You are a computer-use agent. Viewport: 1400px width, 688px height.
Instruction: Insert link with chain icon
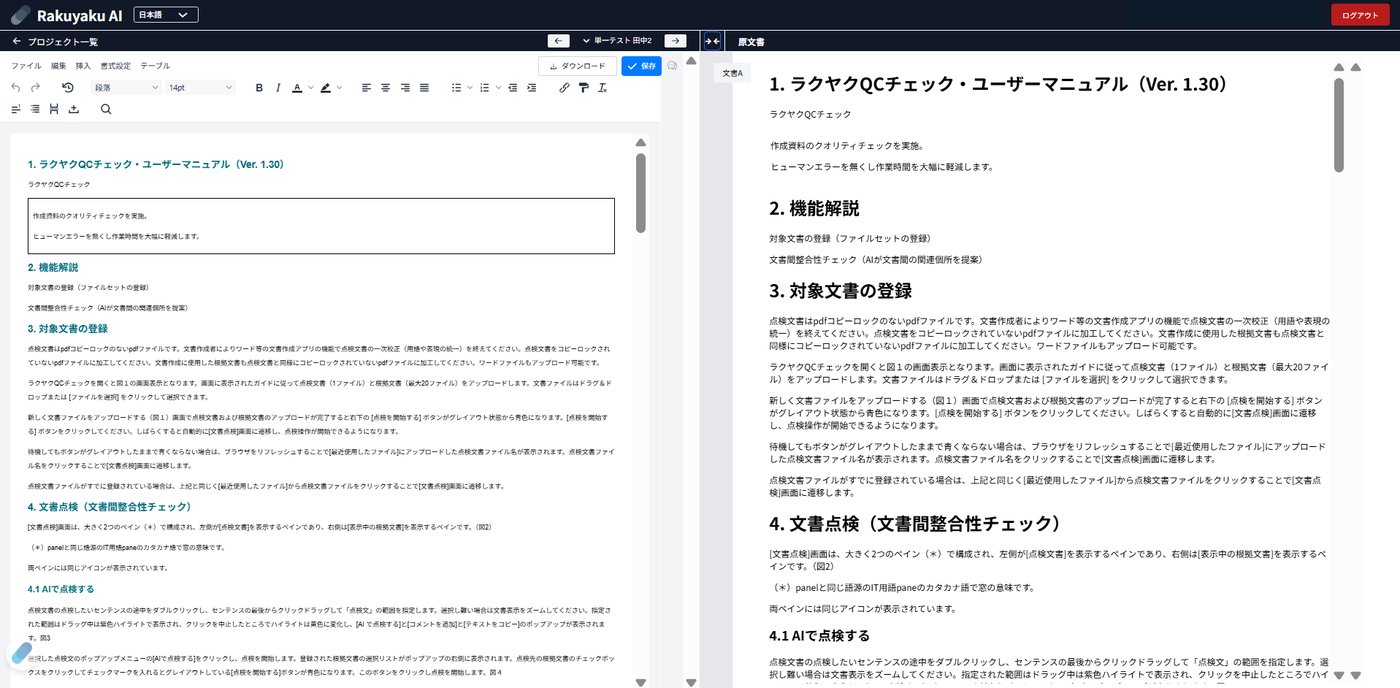coord(564,88)
